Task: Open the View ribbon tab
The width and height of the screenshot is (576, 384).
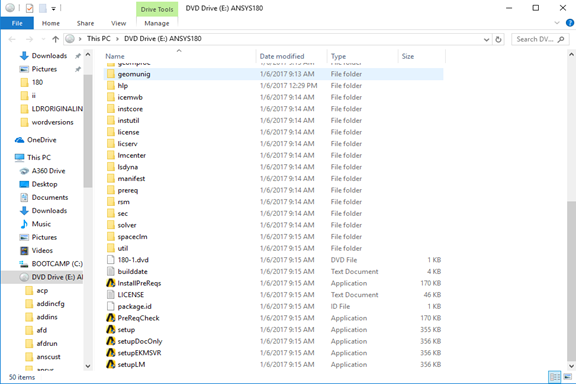Action: pos(118,23)
